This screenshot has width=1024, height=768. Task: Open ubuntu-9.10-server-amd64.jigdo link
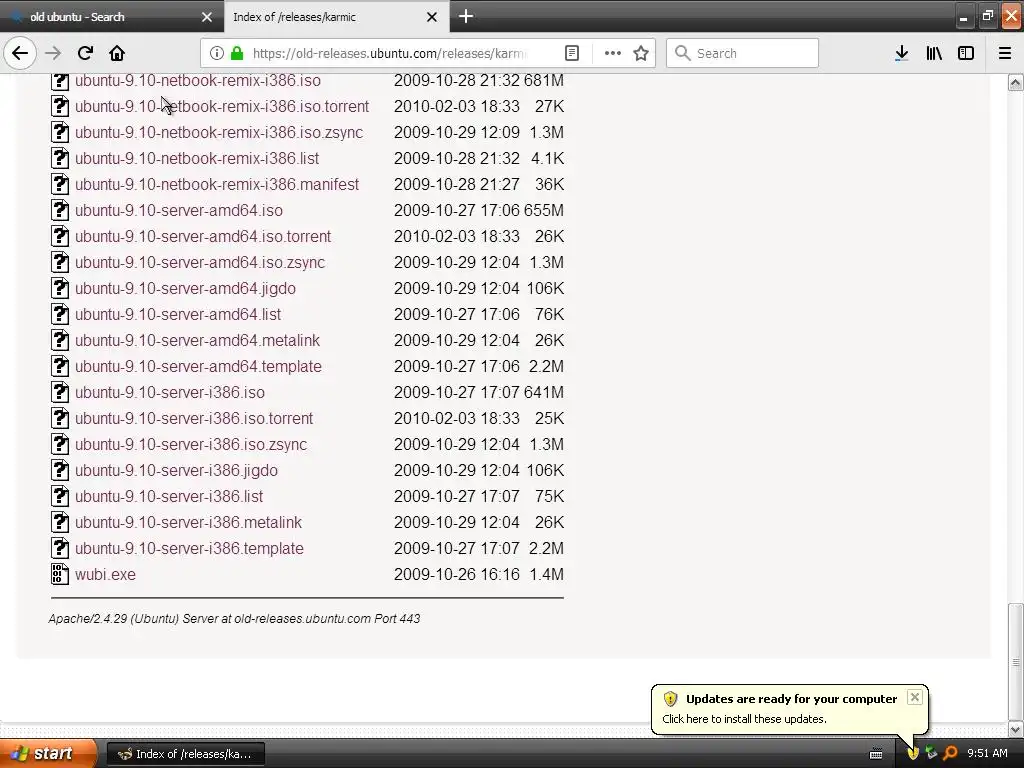click(x=185, y=289)
